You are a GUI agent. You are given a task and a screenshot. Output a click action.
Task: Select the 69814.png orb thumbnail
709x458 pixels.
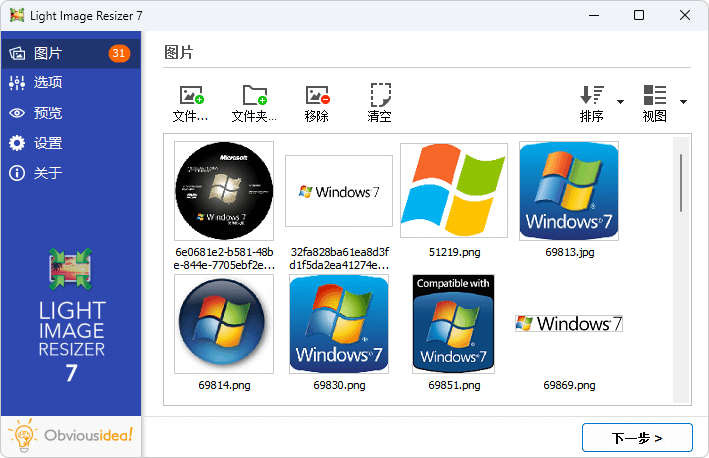click(224, 324)
